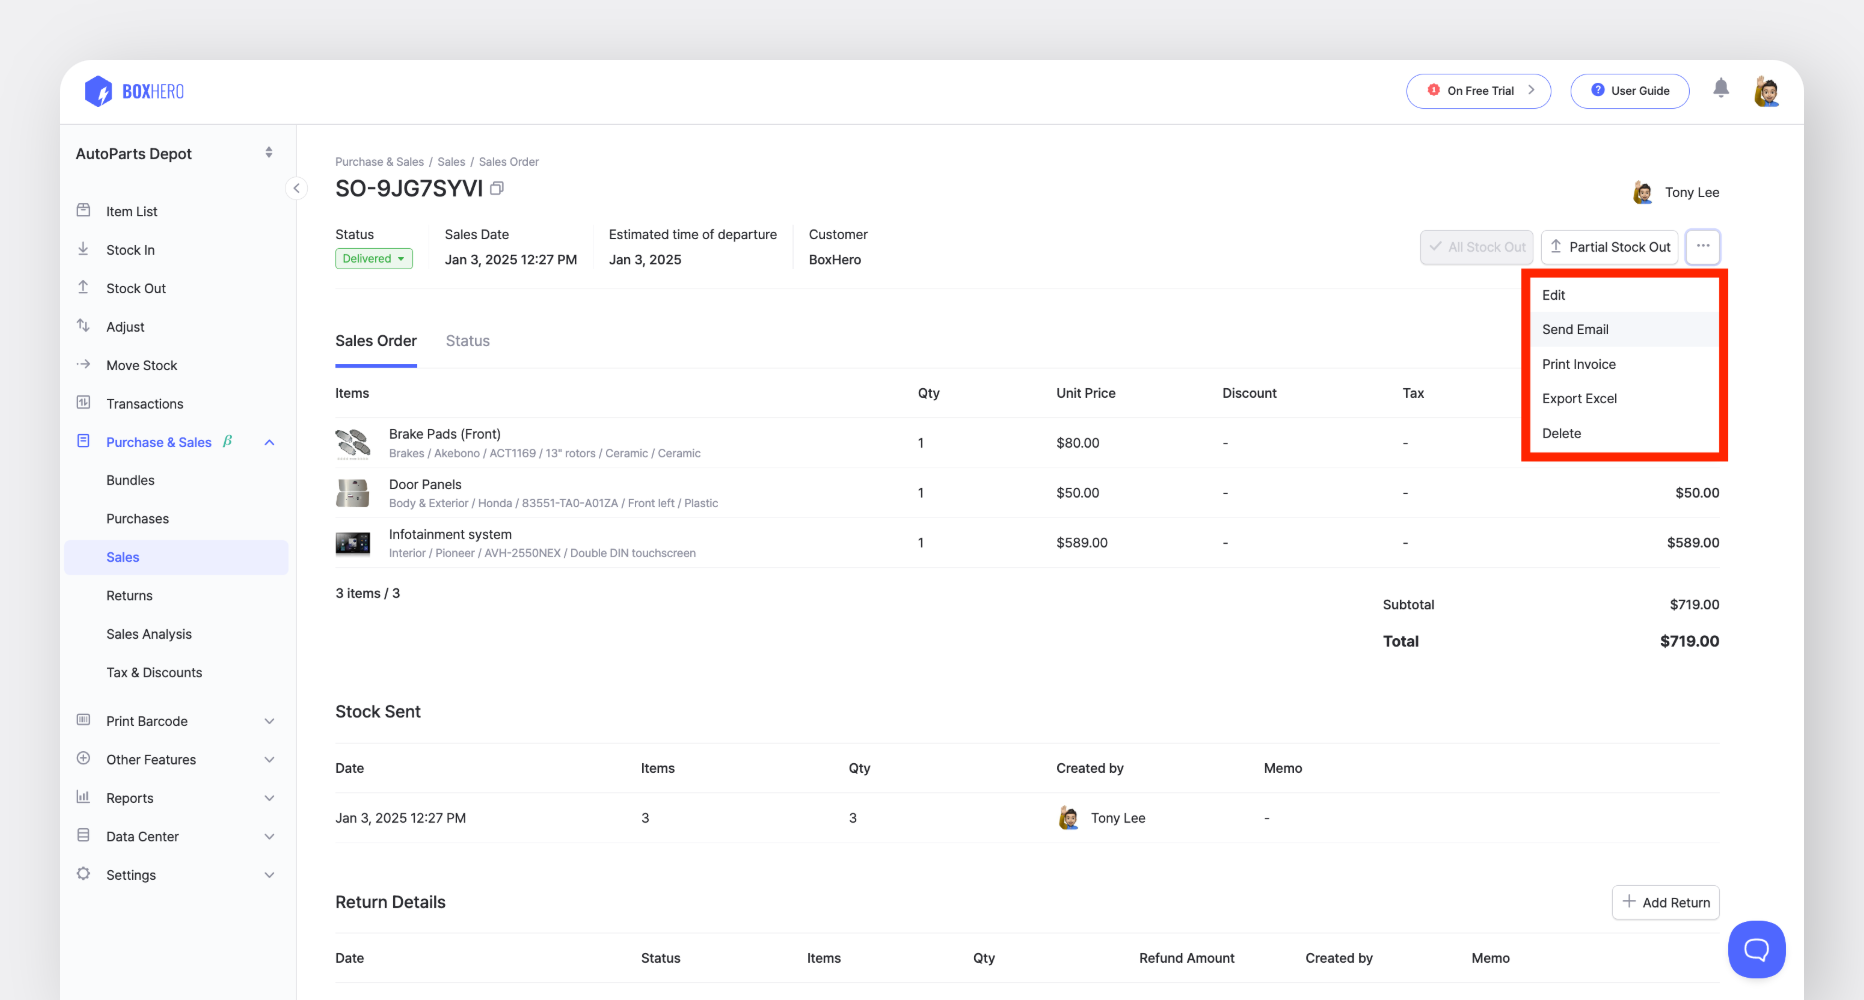This screenshot has height=1000, width=1864.
Task: Select Send Email from the menu
Action: pos(1575,329)
